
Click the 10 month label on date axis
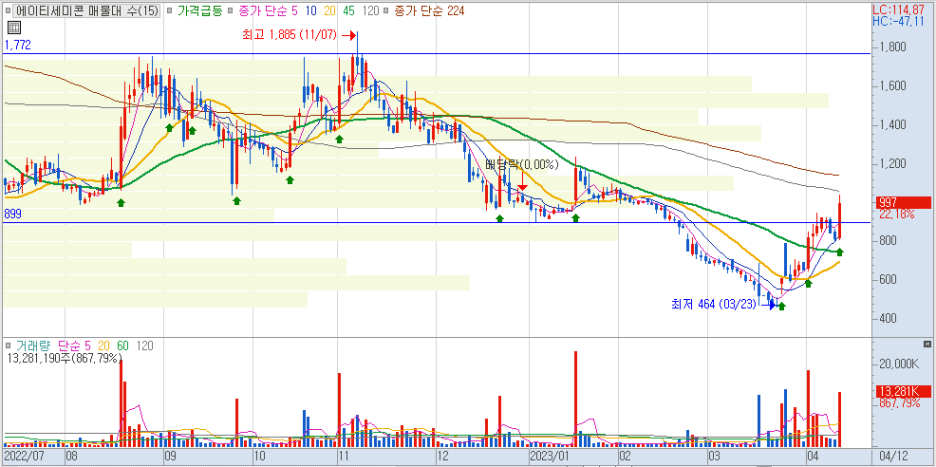(x=260, y=456)
